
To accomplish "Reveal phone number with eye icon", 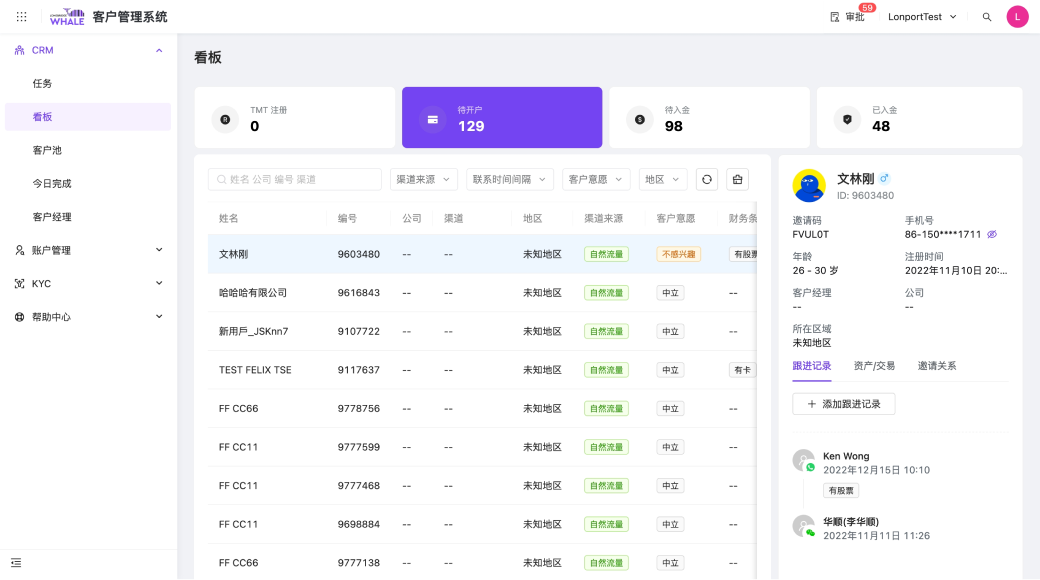I will 992,234.
